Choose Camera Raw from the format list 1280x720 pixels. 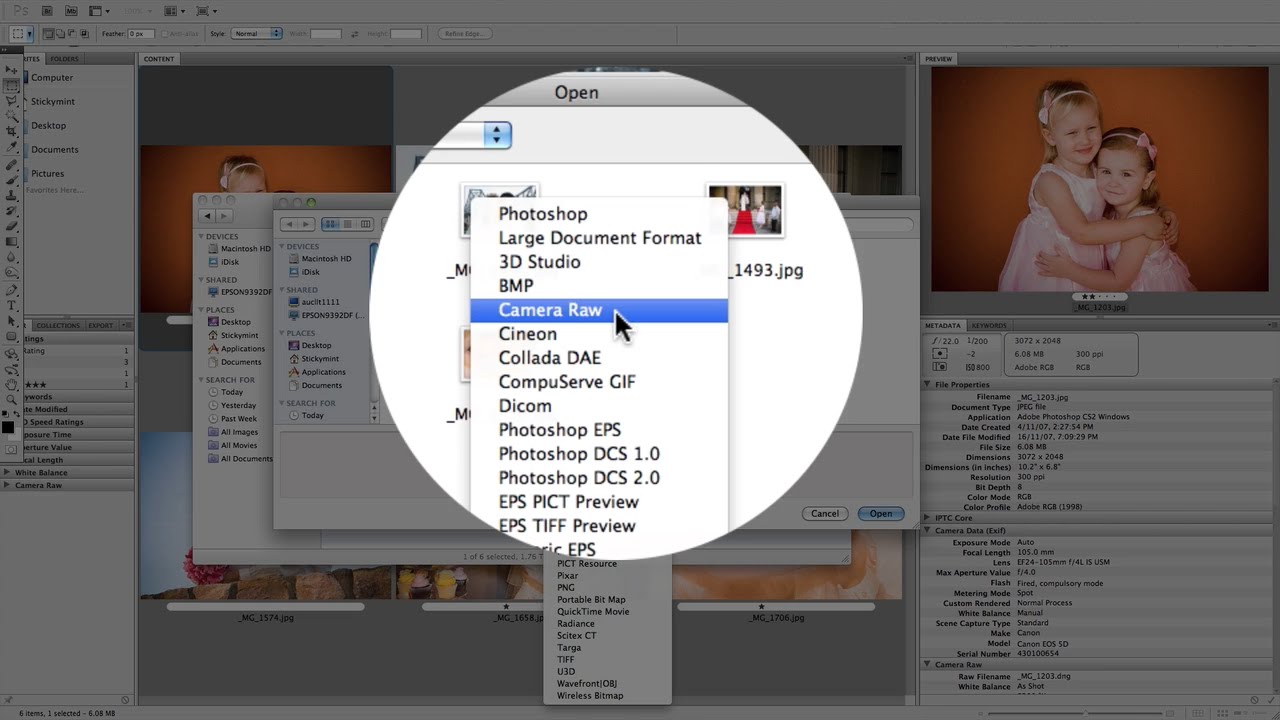pos(599,310)
